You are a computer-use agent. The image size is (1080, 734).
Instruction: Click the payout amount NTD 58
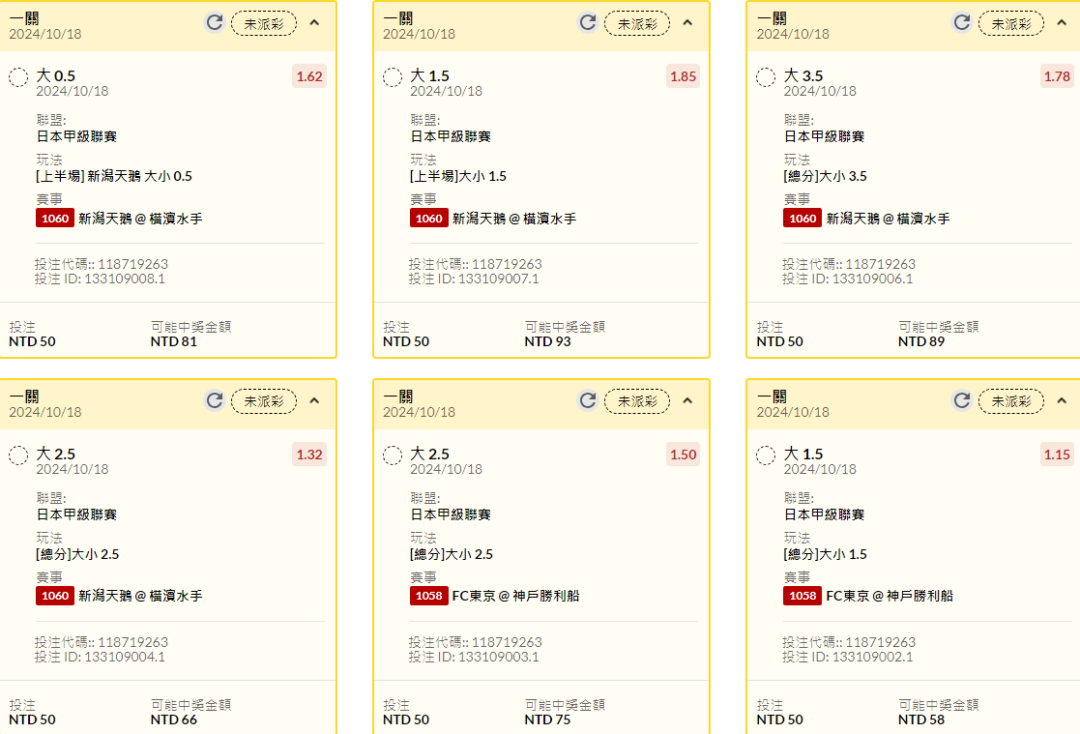tap(921, 720)
